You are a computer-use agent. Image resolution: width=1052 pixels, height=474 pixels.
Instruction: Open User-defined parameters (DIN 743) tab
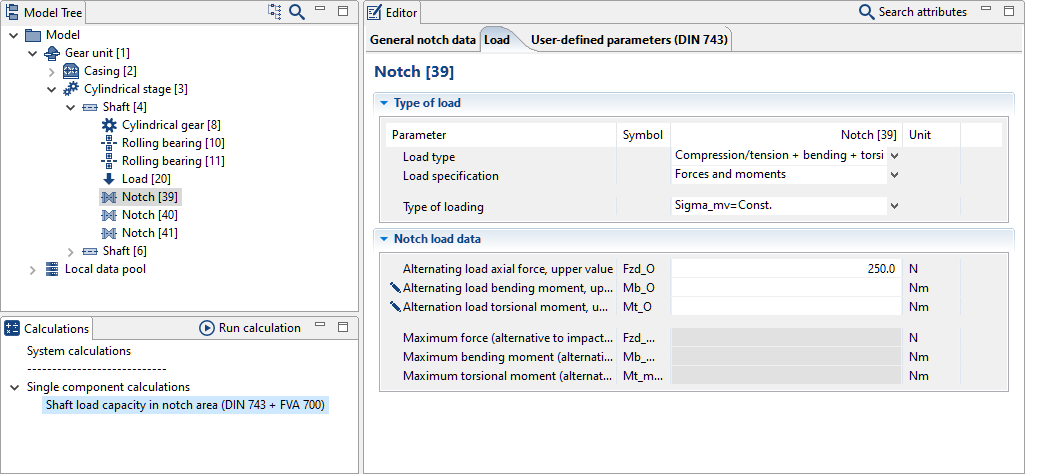tap(630, 40)
